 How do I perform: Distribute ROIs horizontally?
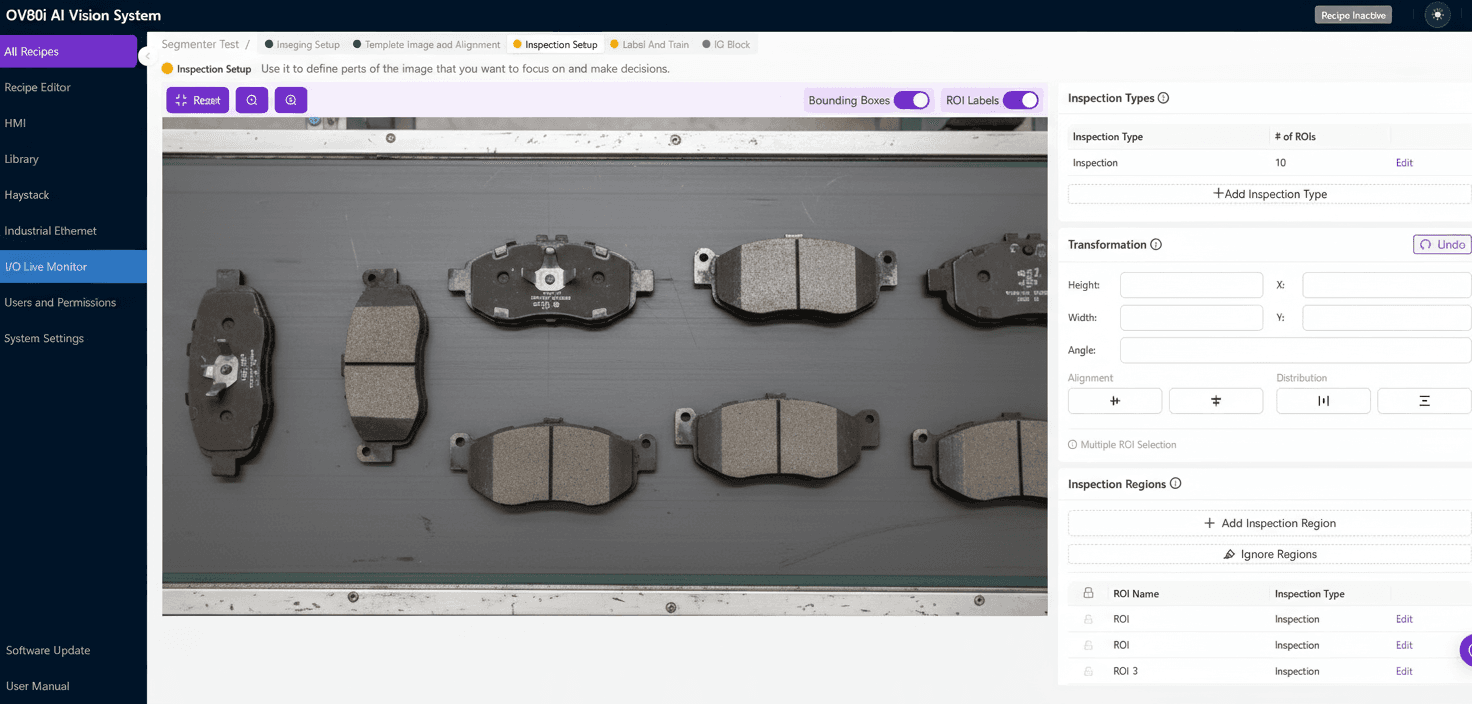coord(1323,400)
